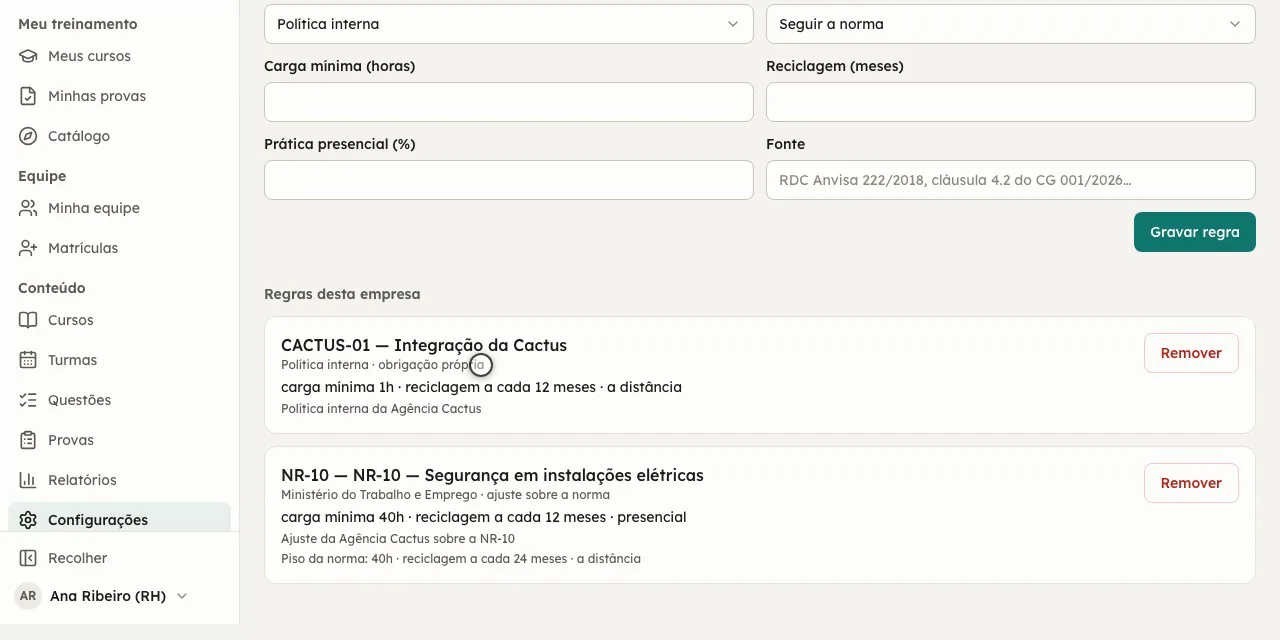Click the Minhas provas document icon
This screenshot has width=1280, height=640.
[x=28, y=96]
